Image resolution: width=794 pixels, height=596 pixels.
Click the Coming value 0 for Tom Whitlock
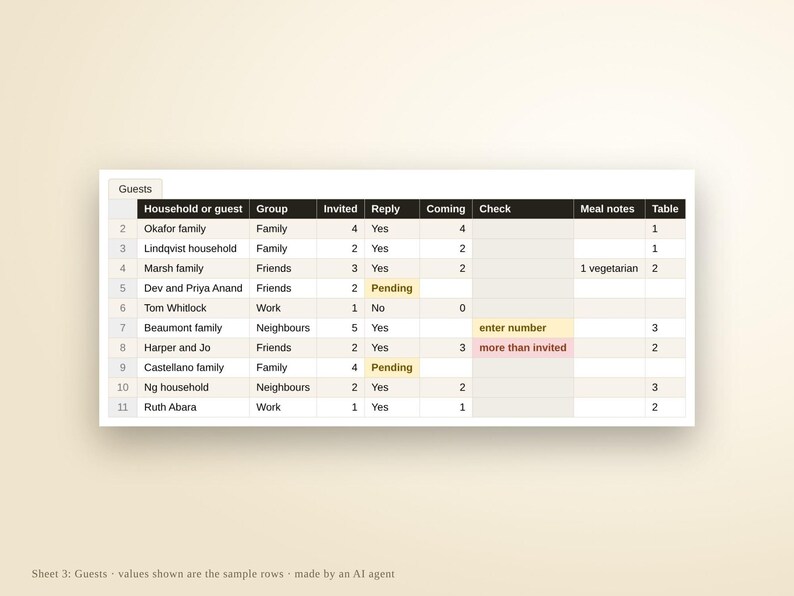(x=446, y=308)
